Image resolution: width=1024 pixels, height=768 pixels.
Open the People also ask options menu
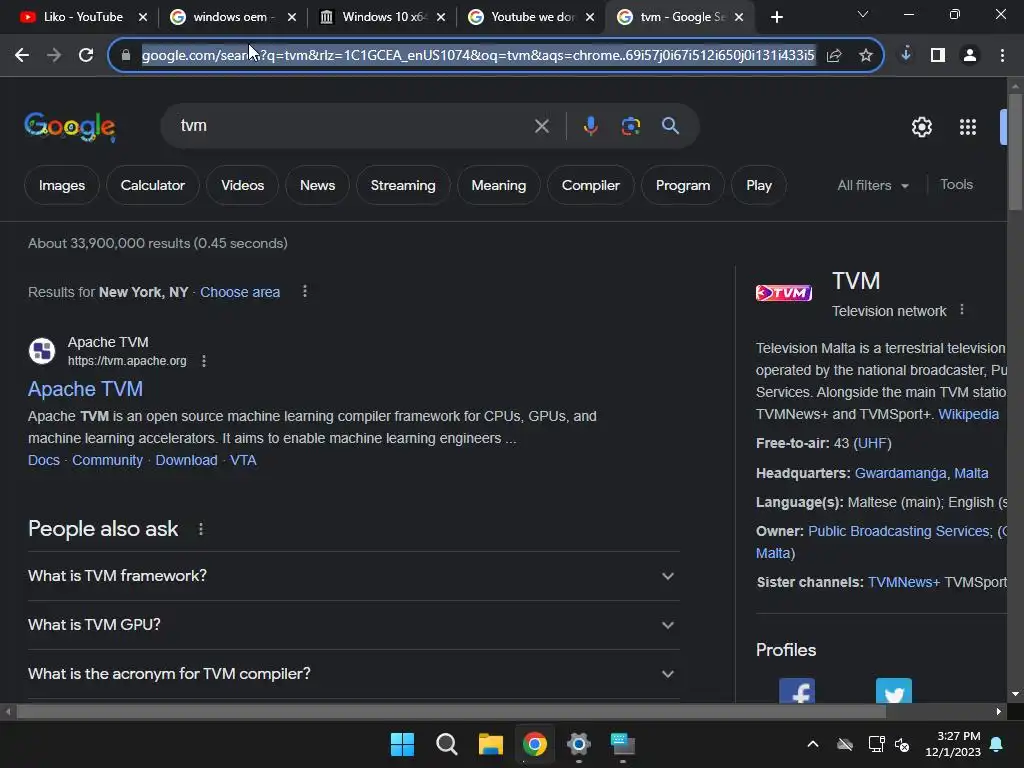[x=201, y=529]
